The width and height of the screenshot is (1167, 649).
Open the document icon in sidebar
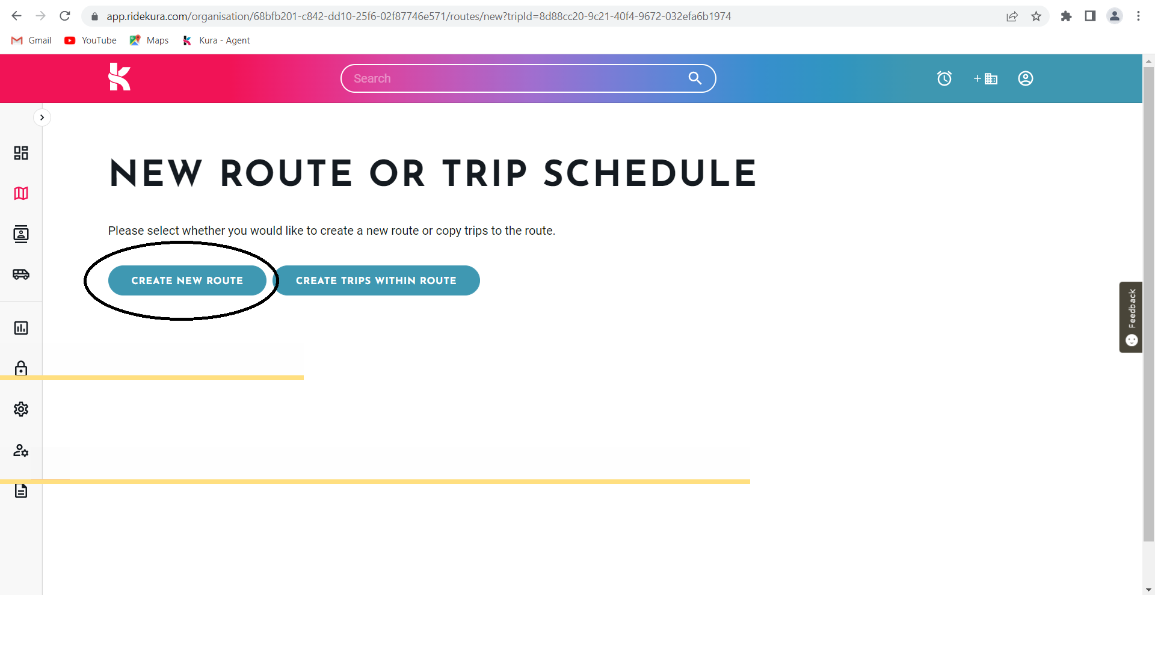[x=21, y=491]
